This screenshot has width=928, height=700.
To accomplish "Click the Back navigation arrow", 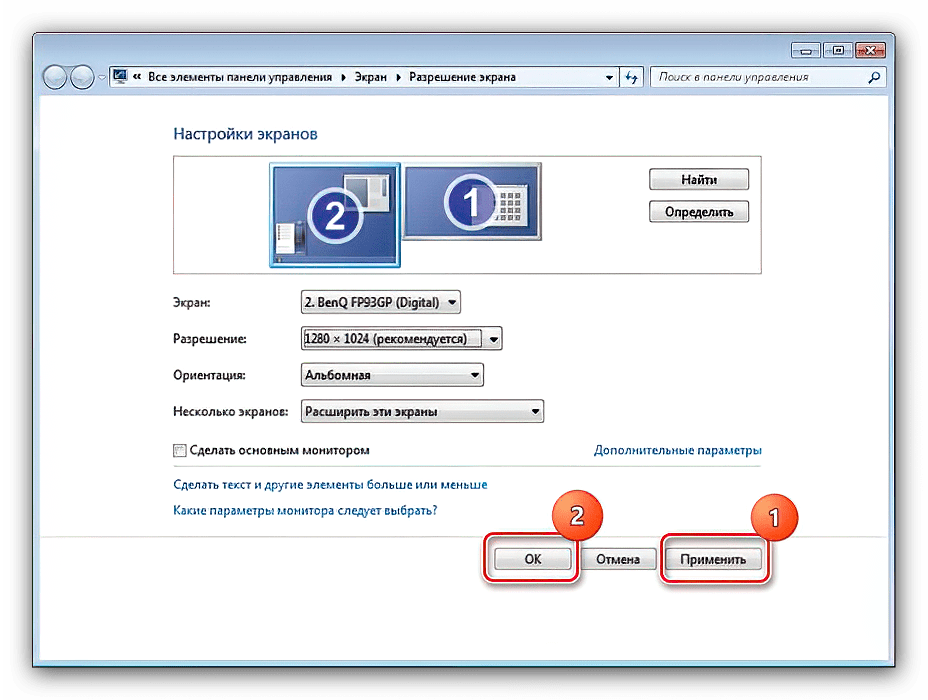I will point(56,77).
